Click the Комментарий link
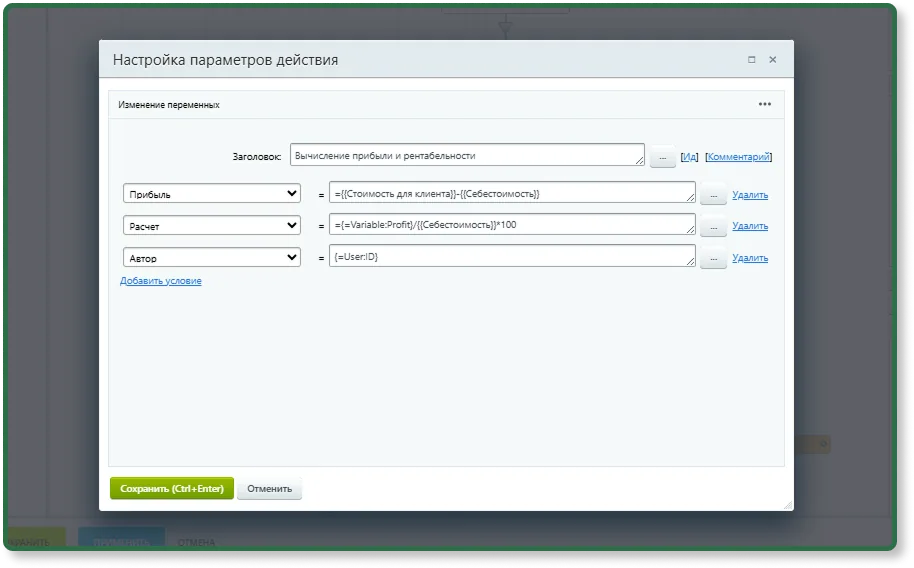914x568 pixels. [738, 157]
